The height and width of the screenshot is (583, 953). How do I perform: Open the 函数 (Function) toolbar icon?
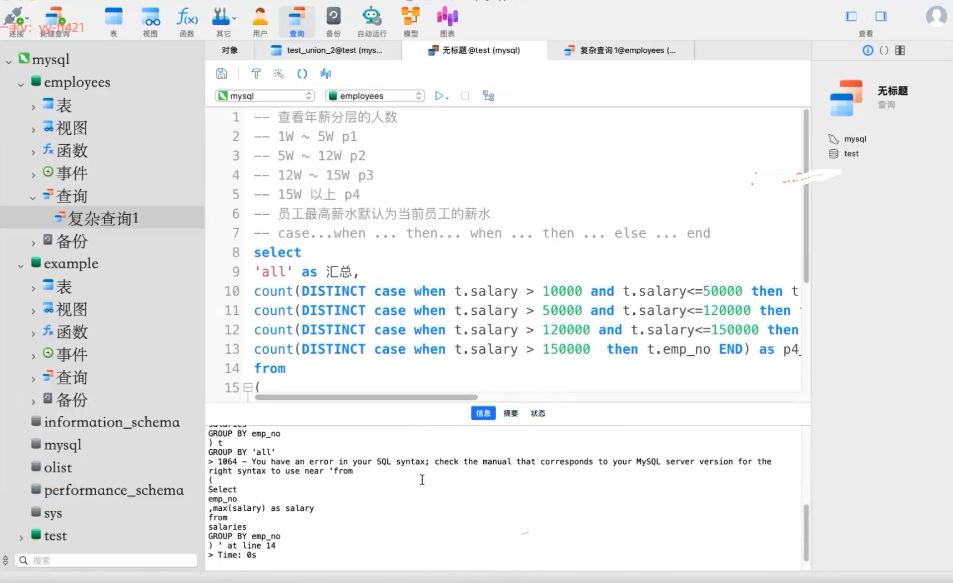coord(187,19)
